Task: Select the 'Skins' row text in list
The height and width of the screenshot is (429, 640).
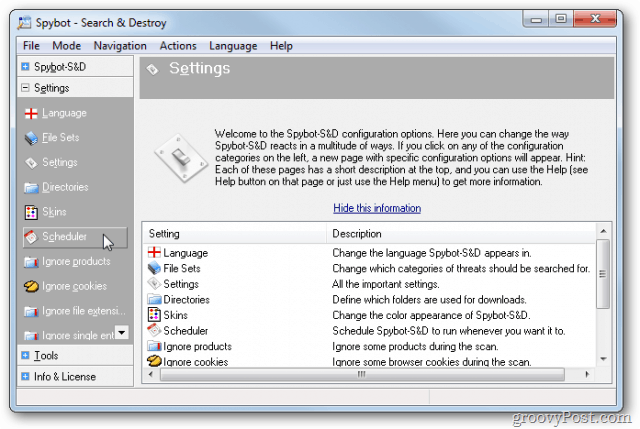Action: 176,315
